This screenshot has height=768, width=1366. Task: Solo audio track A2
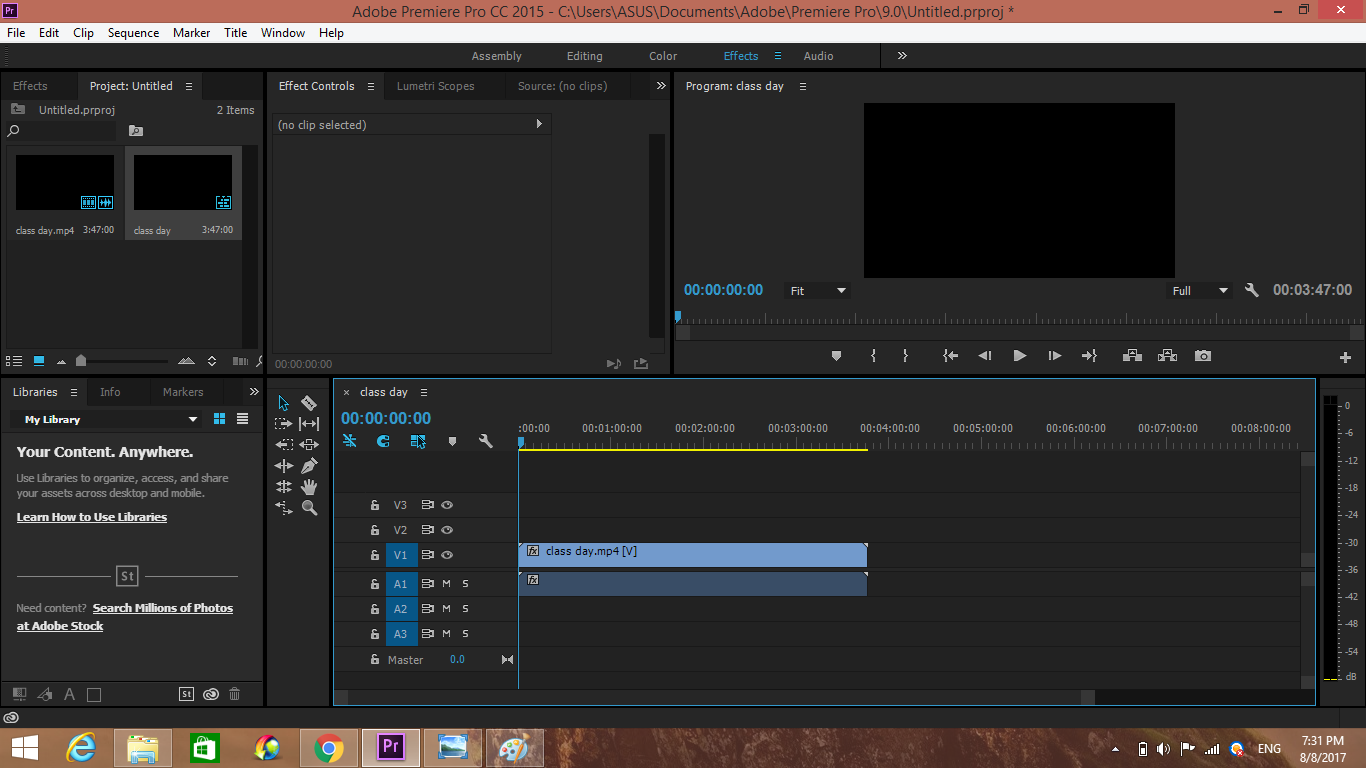(465, 609)
